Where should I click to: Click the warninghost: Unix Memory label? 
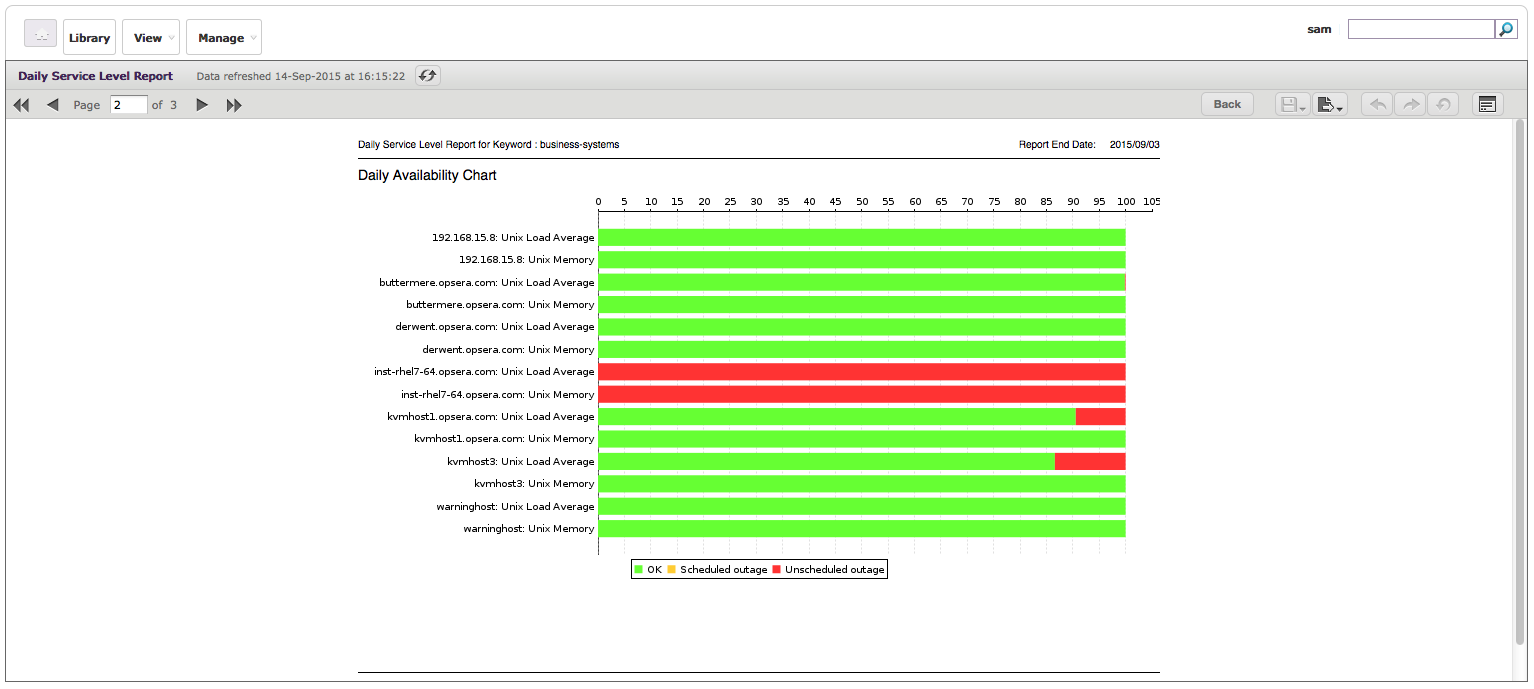pos(529,529)
